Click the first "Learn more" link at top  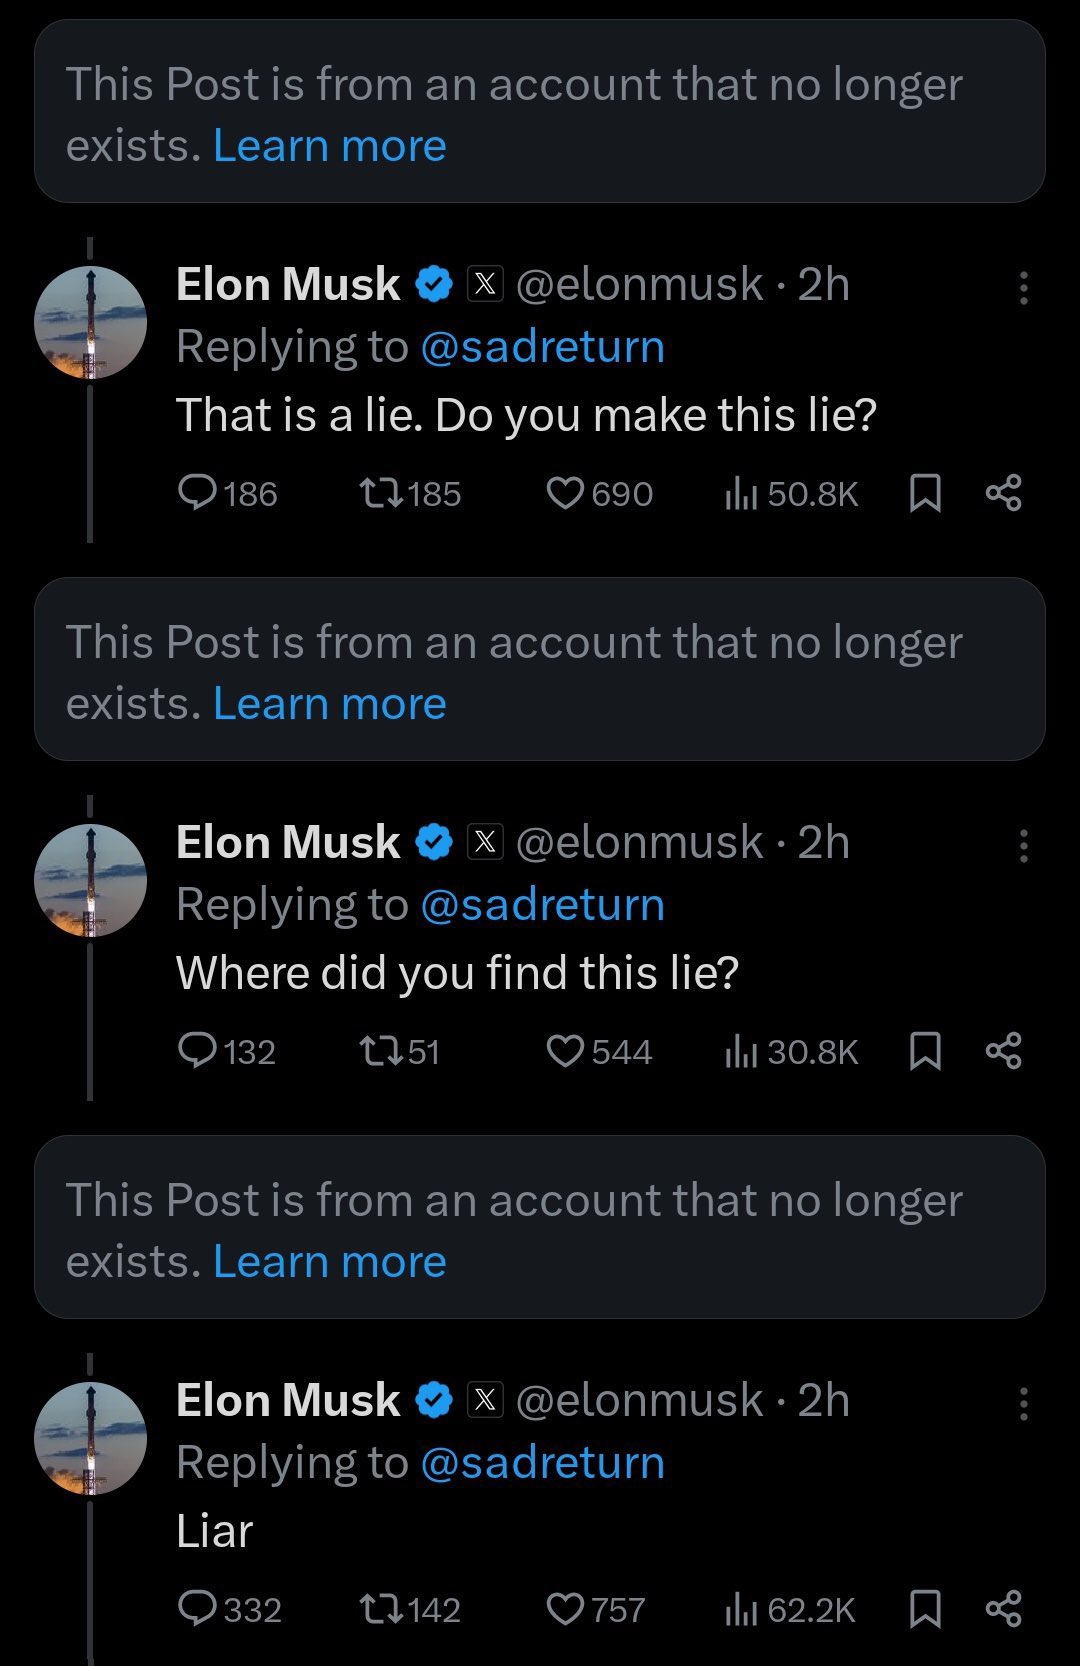tap(330, 146)
